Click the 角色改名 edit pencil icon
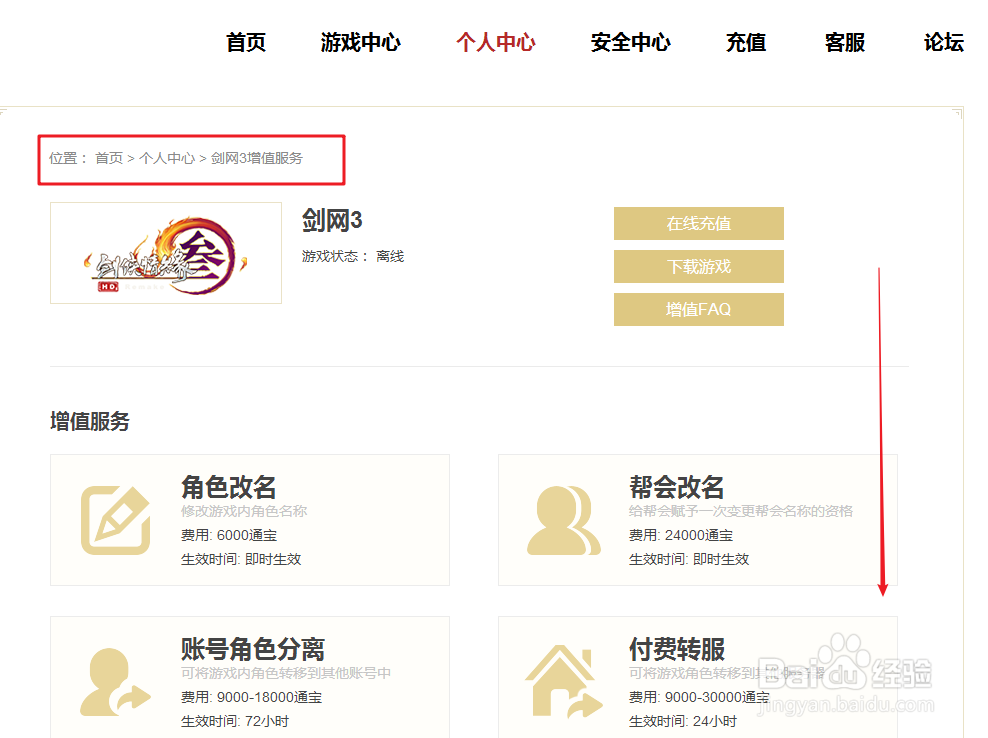 (116, 520)
